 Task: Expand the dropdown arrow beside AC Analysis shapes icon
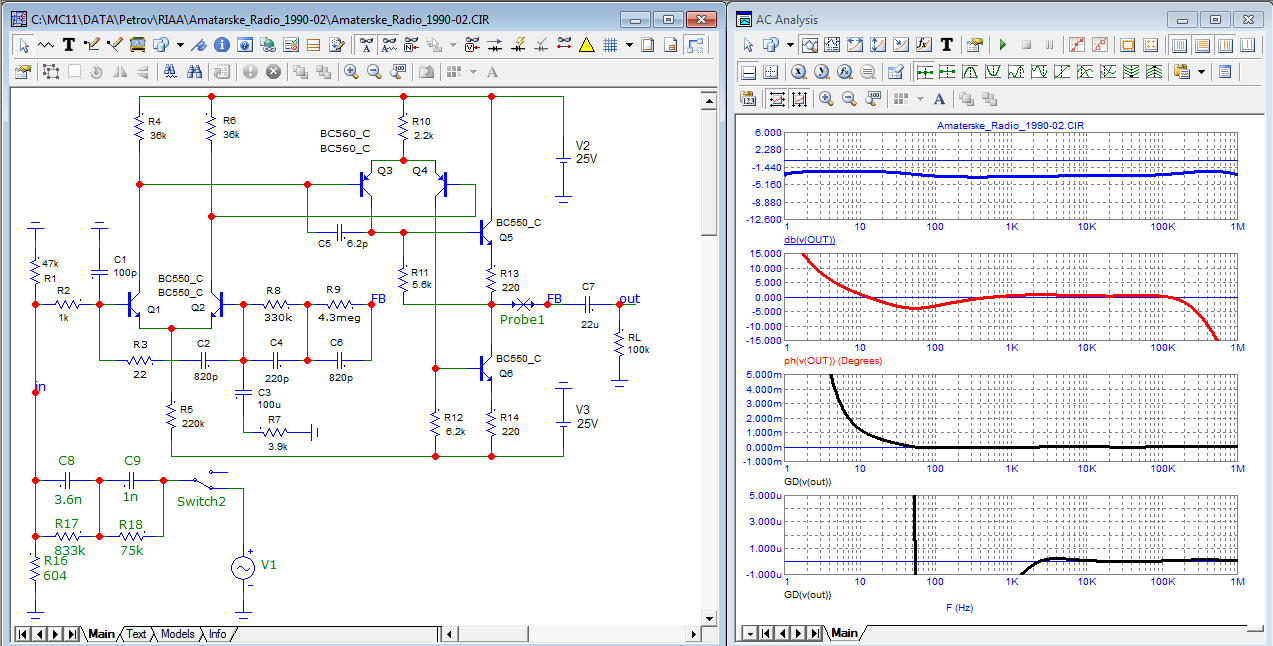(790, 45)
